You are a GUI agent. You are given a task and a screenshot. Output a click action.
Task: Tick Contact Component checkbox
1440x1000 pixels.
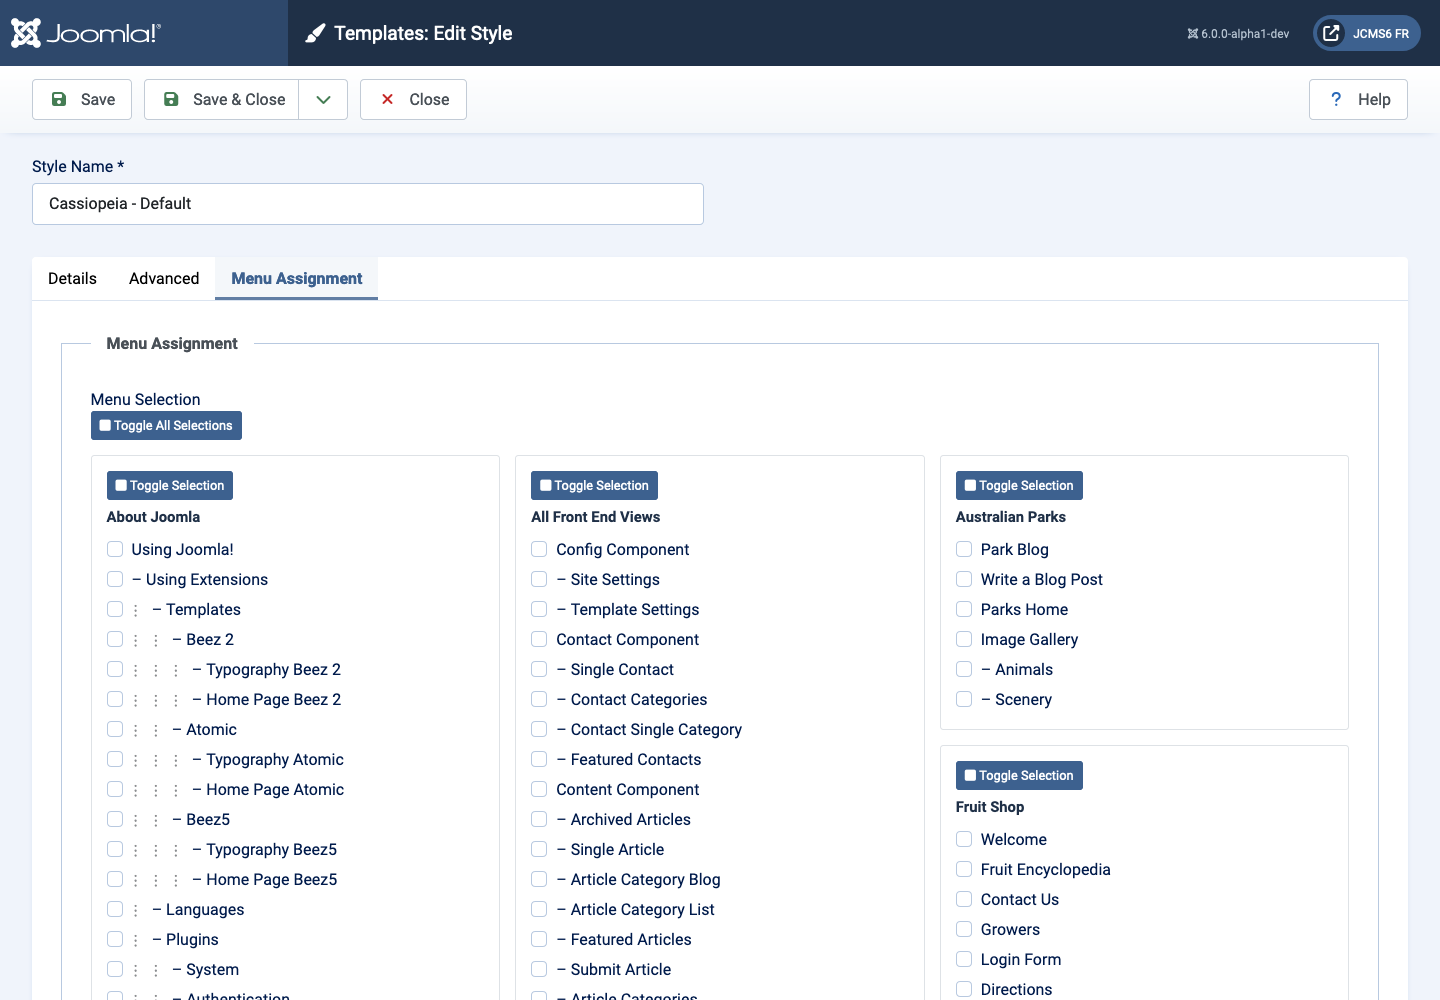[x=539, y=639]
